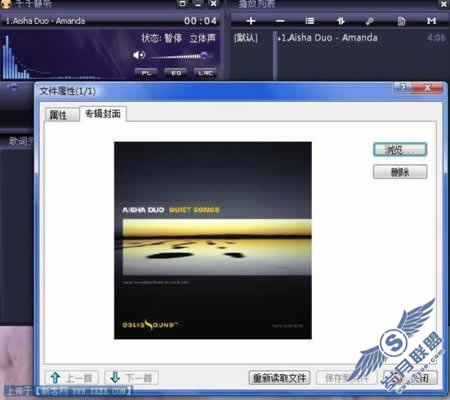Click the 浏览 browse button

pos(400,149)
